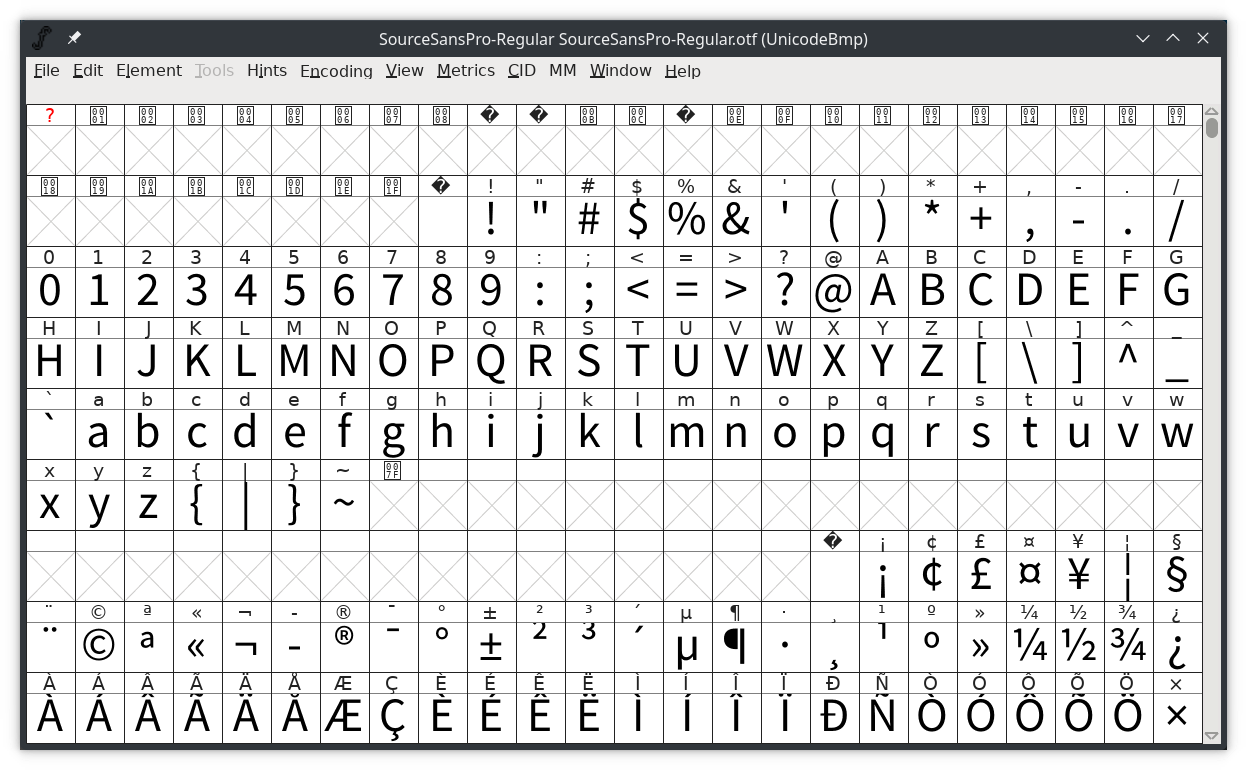This screenshot has width=1247, height=770.
Task: Open the Metrics menu
Action: pyautogui.click(x=466, y=71)
